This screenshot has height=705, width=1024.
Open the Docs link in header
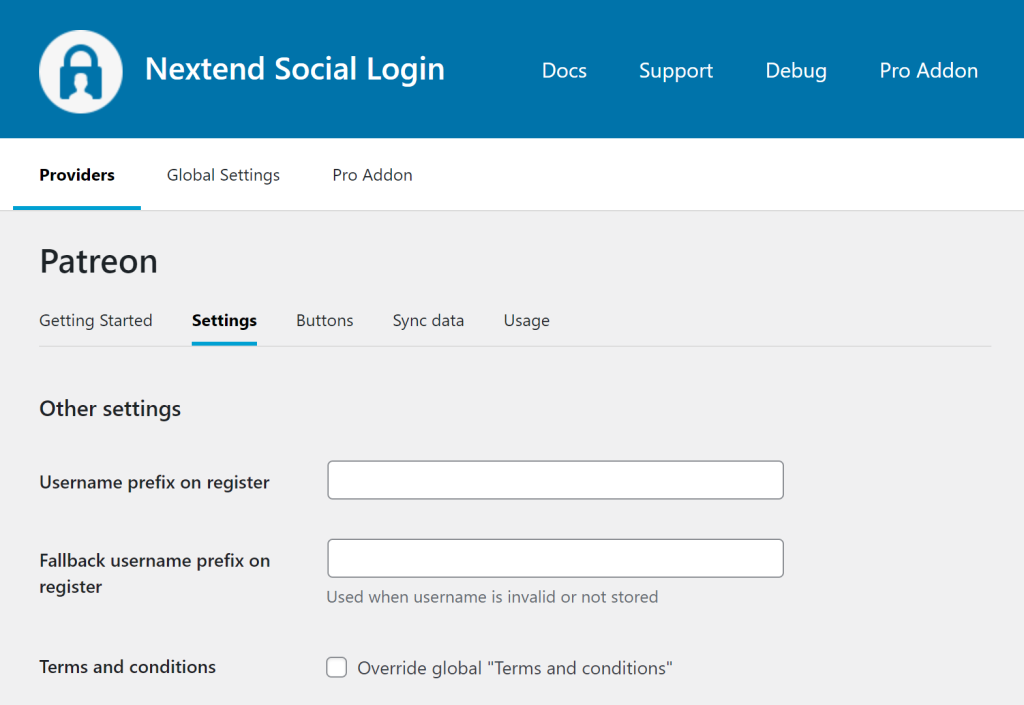(564, 71)
